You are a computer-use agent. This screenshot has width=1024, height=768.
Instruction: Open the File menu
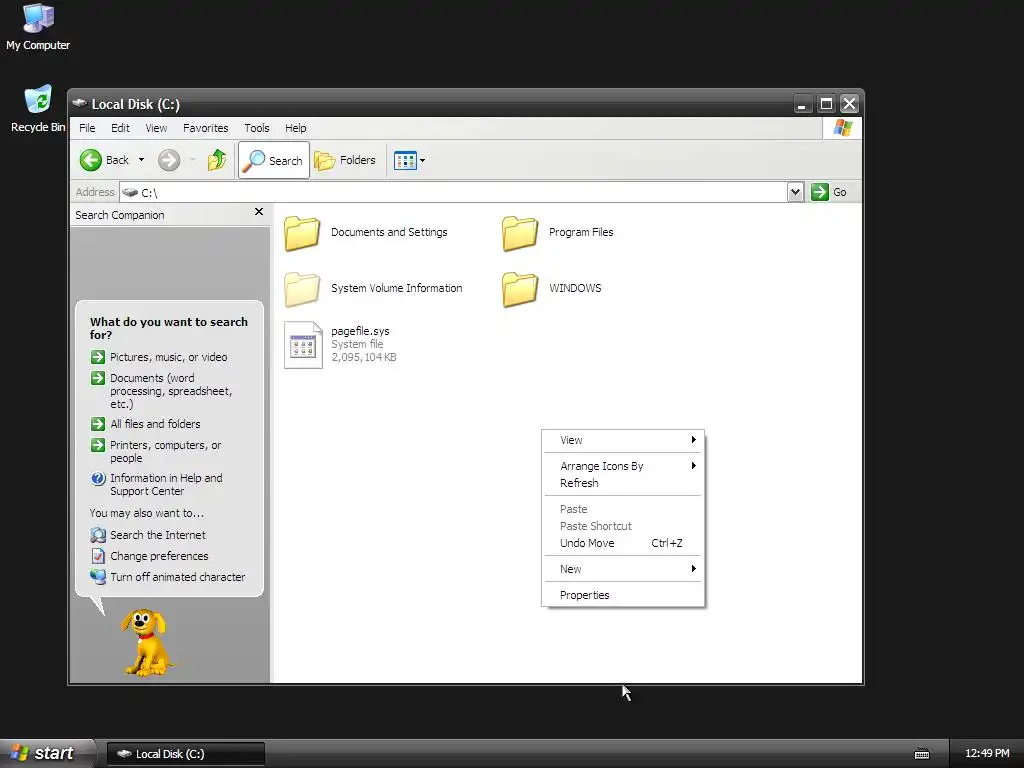click(87, 128)
